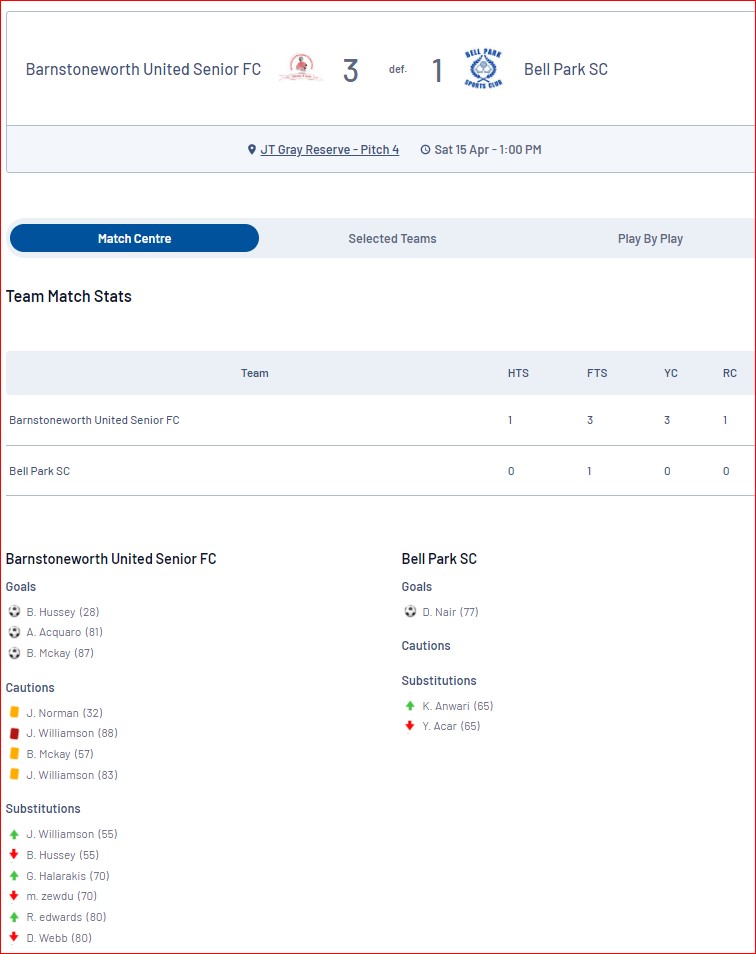Switch to the Selected Teams tab
756x954 pixels.
pos(392,238)
